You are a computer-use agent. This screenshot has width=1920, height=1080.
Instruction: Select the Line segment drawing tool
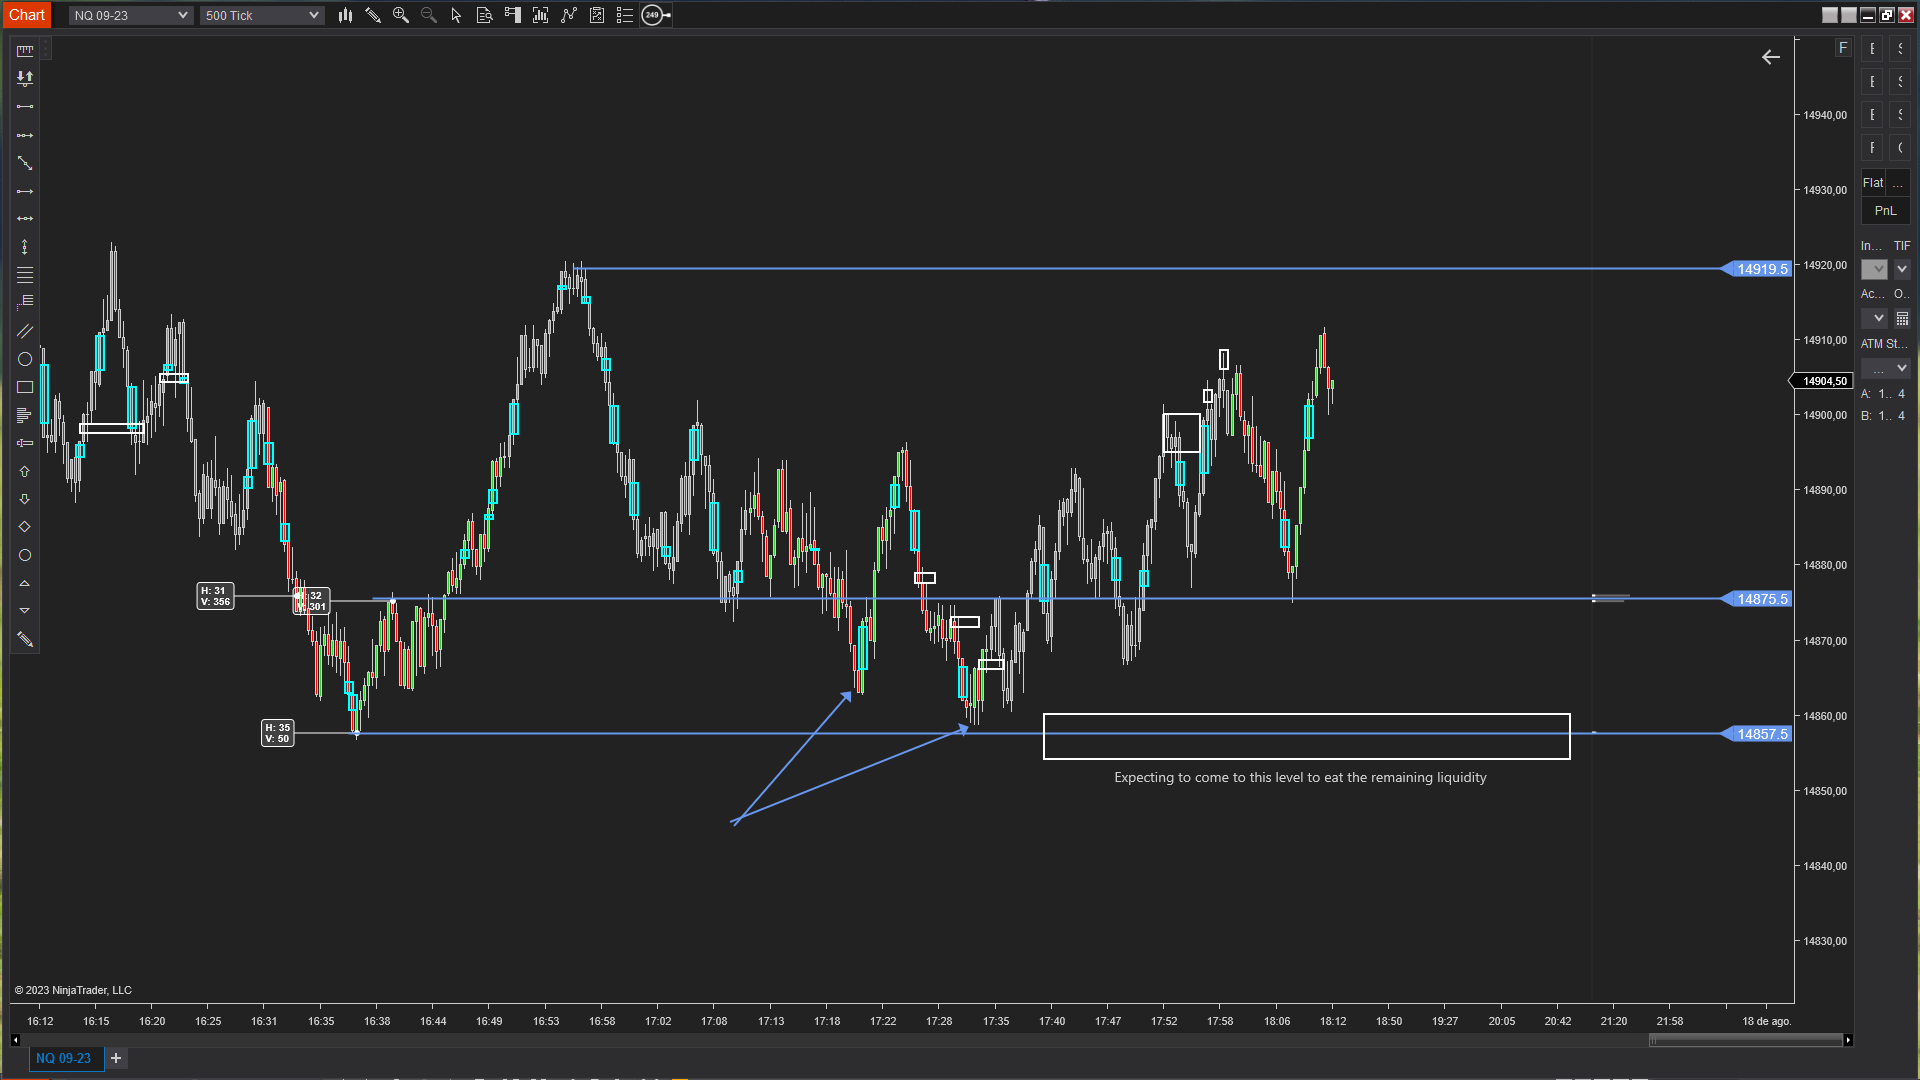pos(25,106)
